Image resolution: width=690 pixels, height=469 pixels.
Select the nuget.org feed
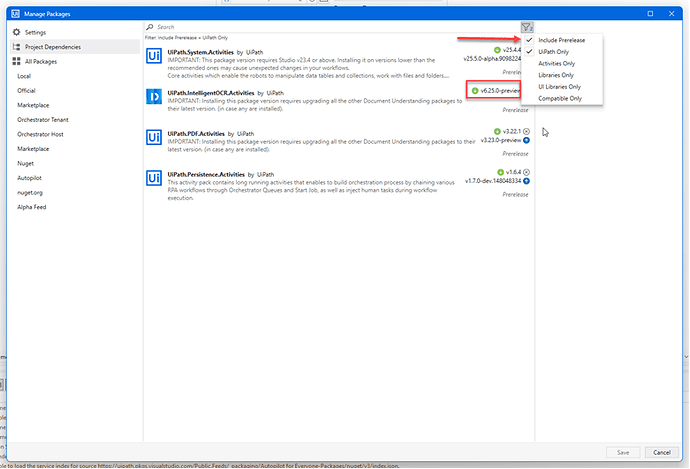(x=30, y=192)
